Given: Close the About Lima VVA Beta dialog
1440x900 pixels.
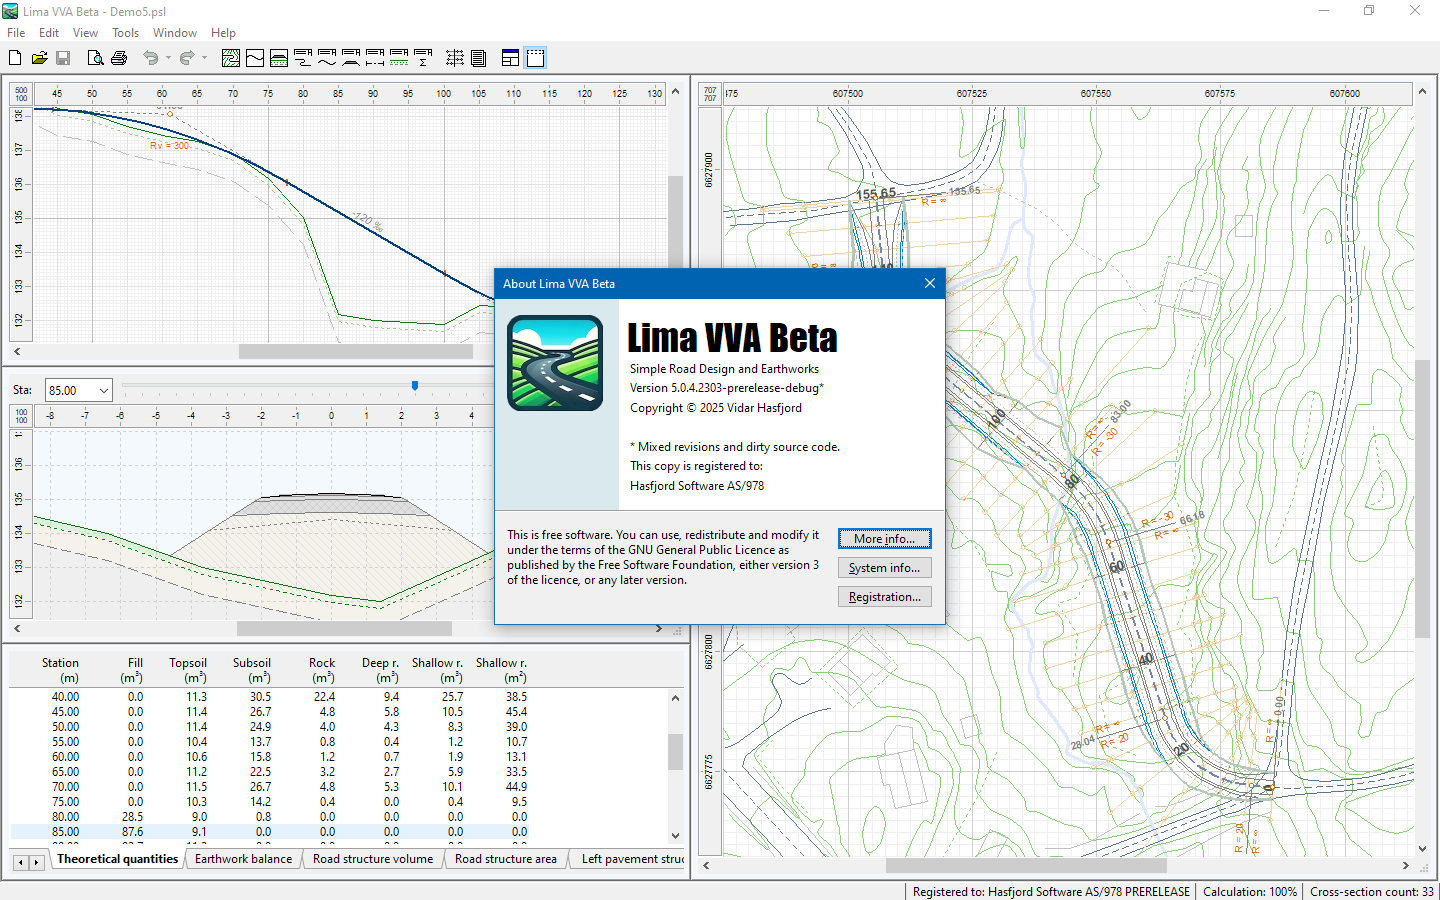Looking at the screenshot, I should pyautogui.click(x=930, y=284).
